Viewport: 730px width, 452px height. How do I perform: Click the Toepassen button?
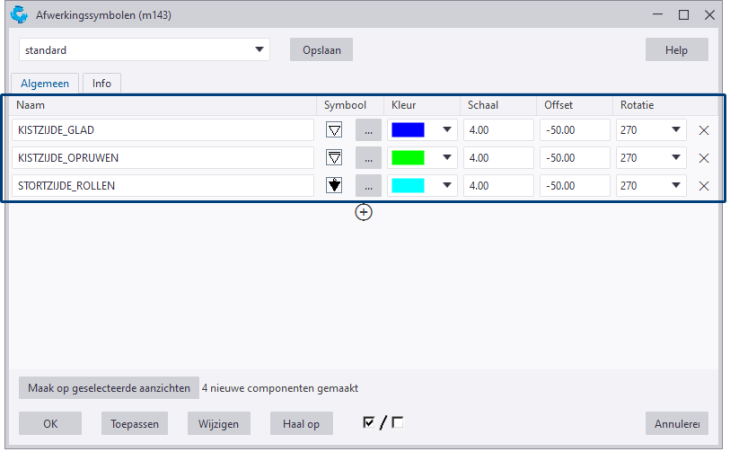tap(135, 424)
